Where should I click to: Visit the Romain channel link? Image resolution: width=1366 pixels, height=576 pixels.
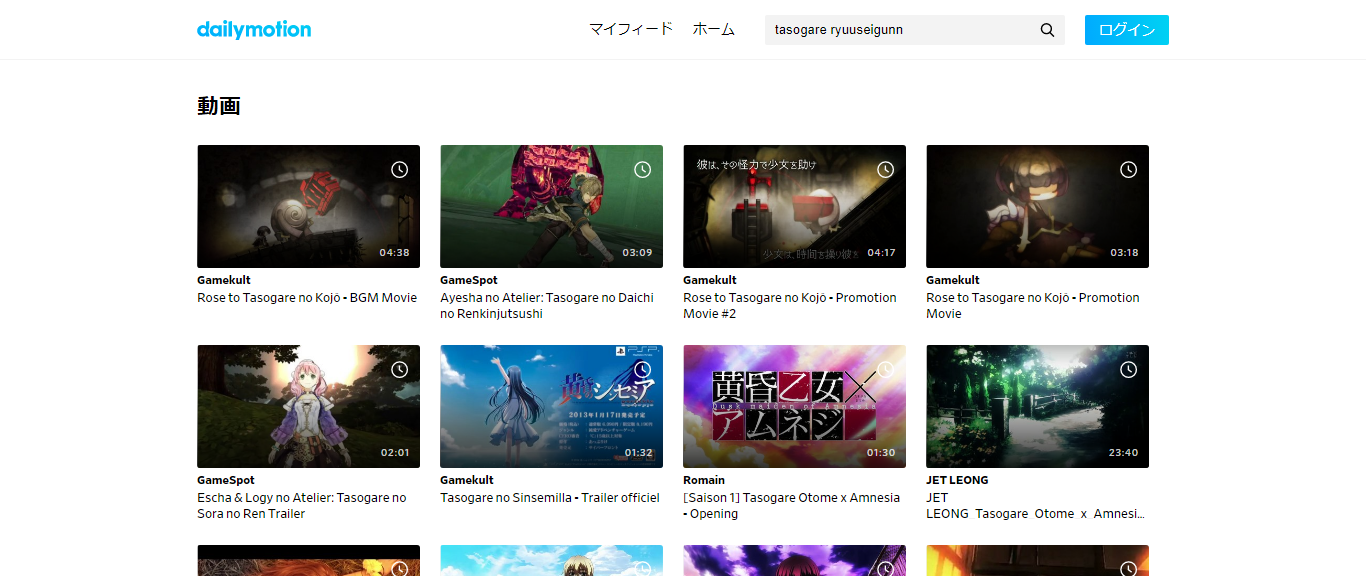coord(704,480)
